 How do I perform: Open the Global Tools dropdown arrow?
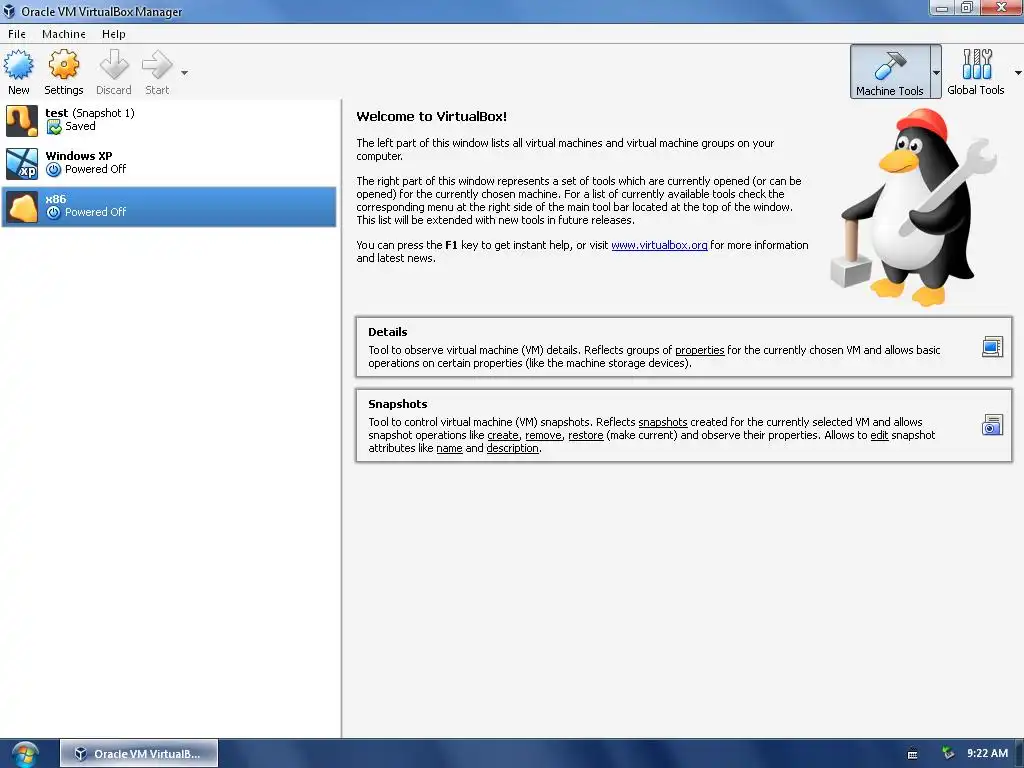[x=1017, y=72]
